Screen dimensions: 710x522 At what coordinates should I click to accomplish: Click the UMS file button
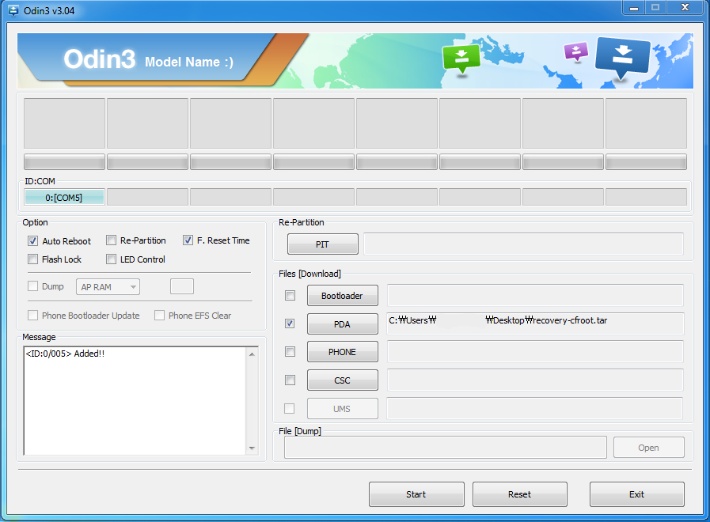[x=342, y=409]
